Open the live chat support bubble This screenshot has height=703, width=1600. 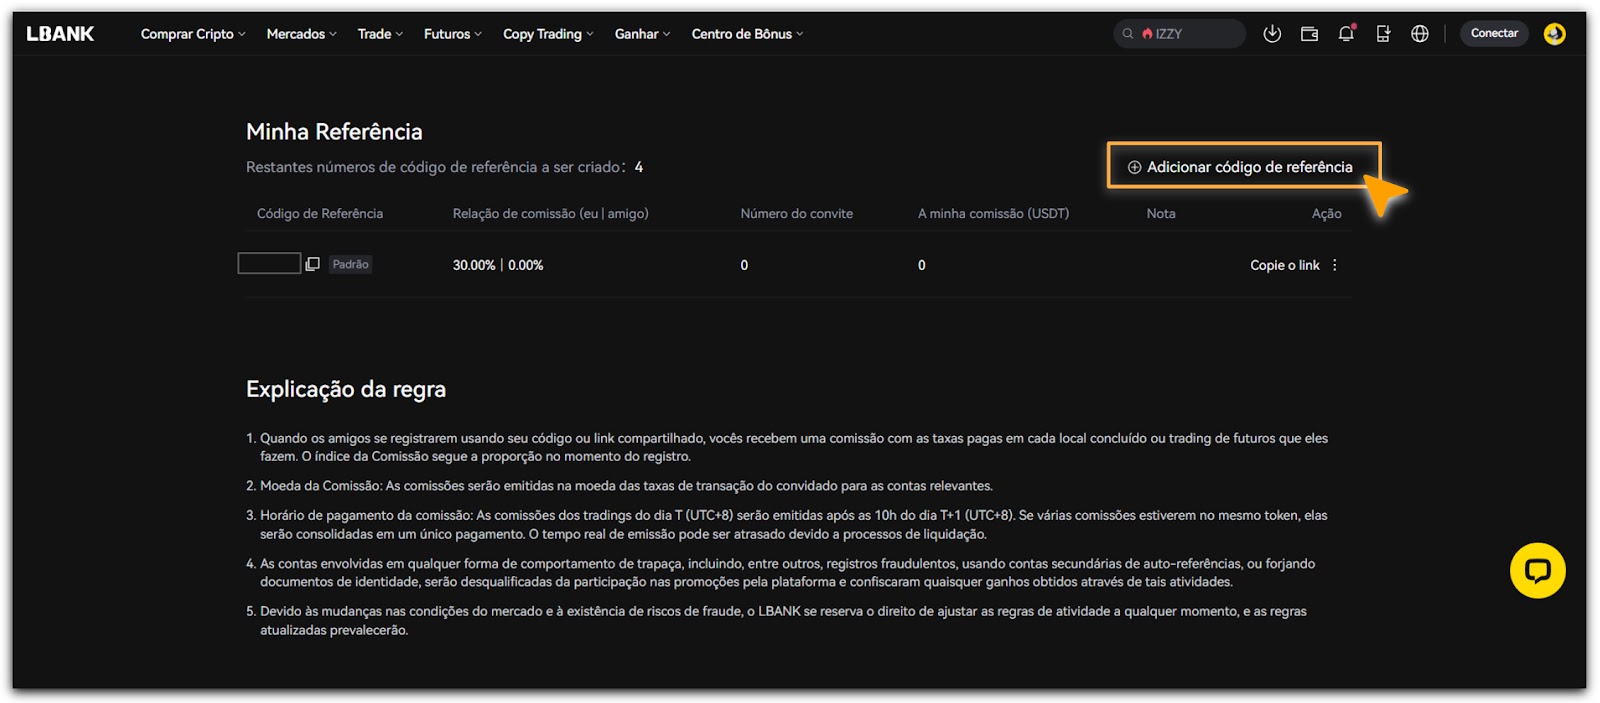[x=1537, y=571]
